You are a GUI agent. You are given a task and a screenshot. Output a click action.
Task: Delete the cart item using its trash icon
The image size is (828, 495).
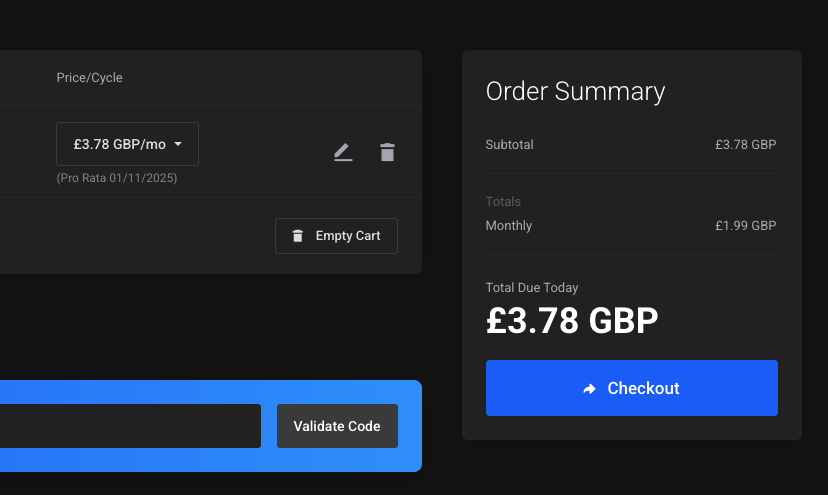click(x=388, y=152)
